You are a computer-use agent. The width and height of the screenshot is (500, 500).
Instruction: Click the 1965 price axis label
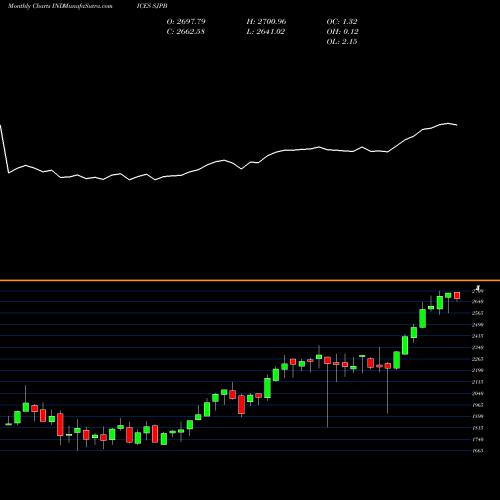478,405
